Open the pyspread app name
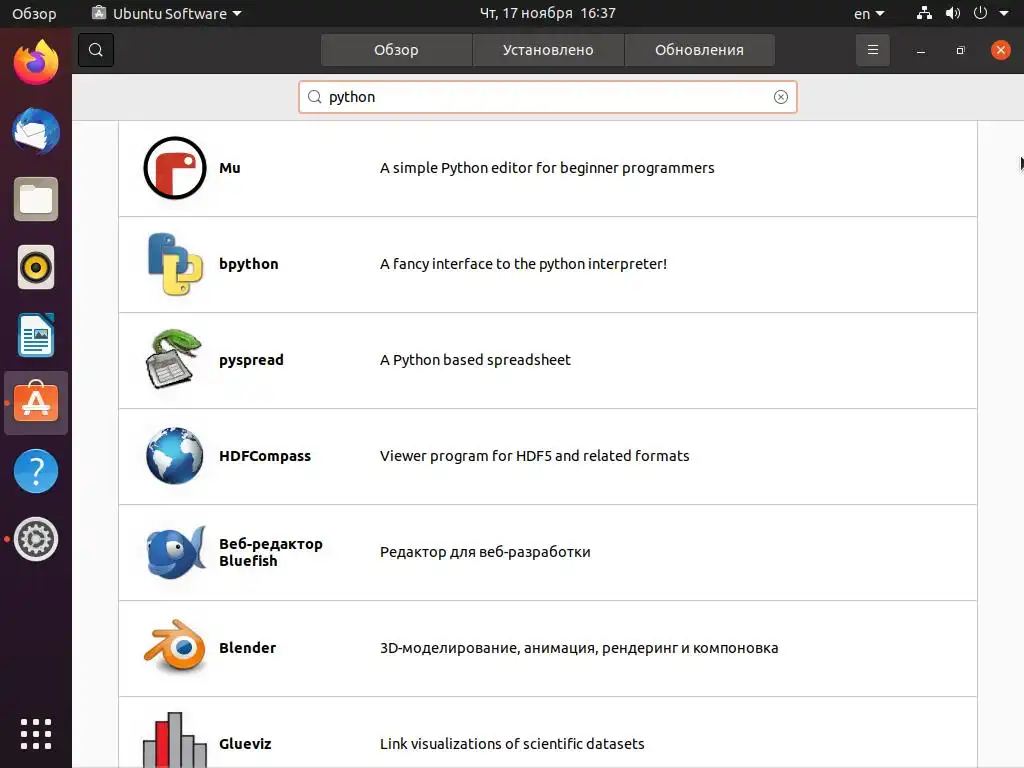The height and width of the screenshot is (768, 1024). pos(251,360)
